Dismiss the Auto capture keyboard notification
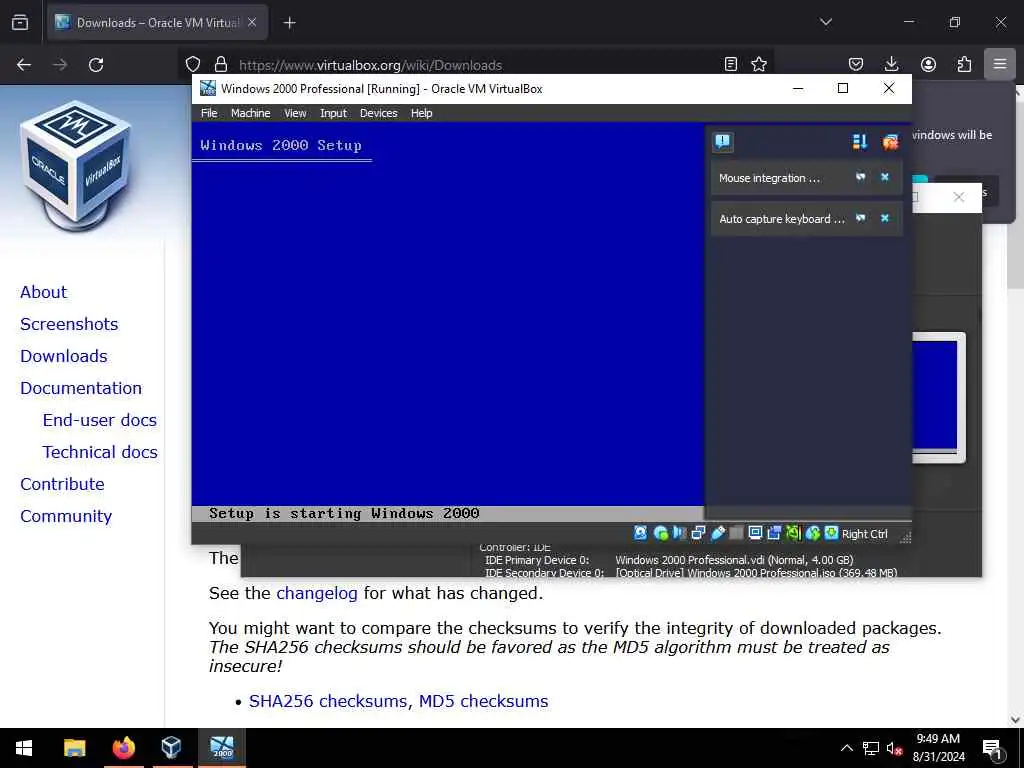Viewport: 1024px width, 768px height. click(x=885, y=218)
